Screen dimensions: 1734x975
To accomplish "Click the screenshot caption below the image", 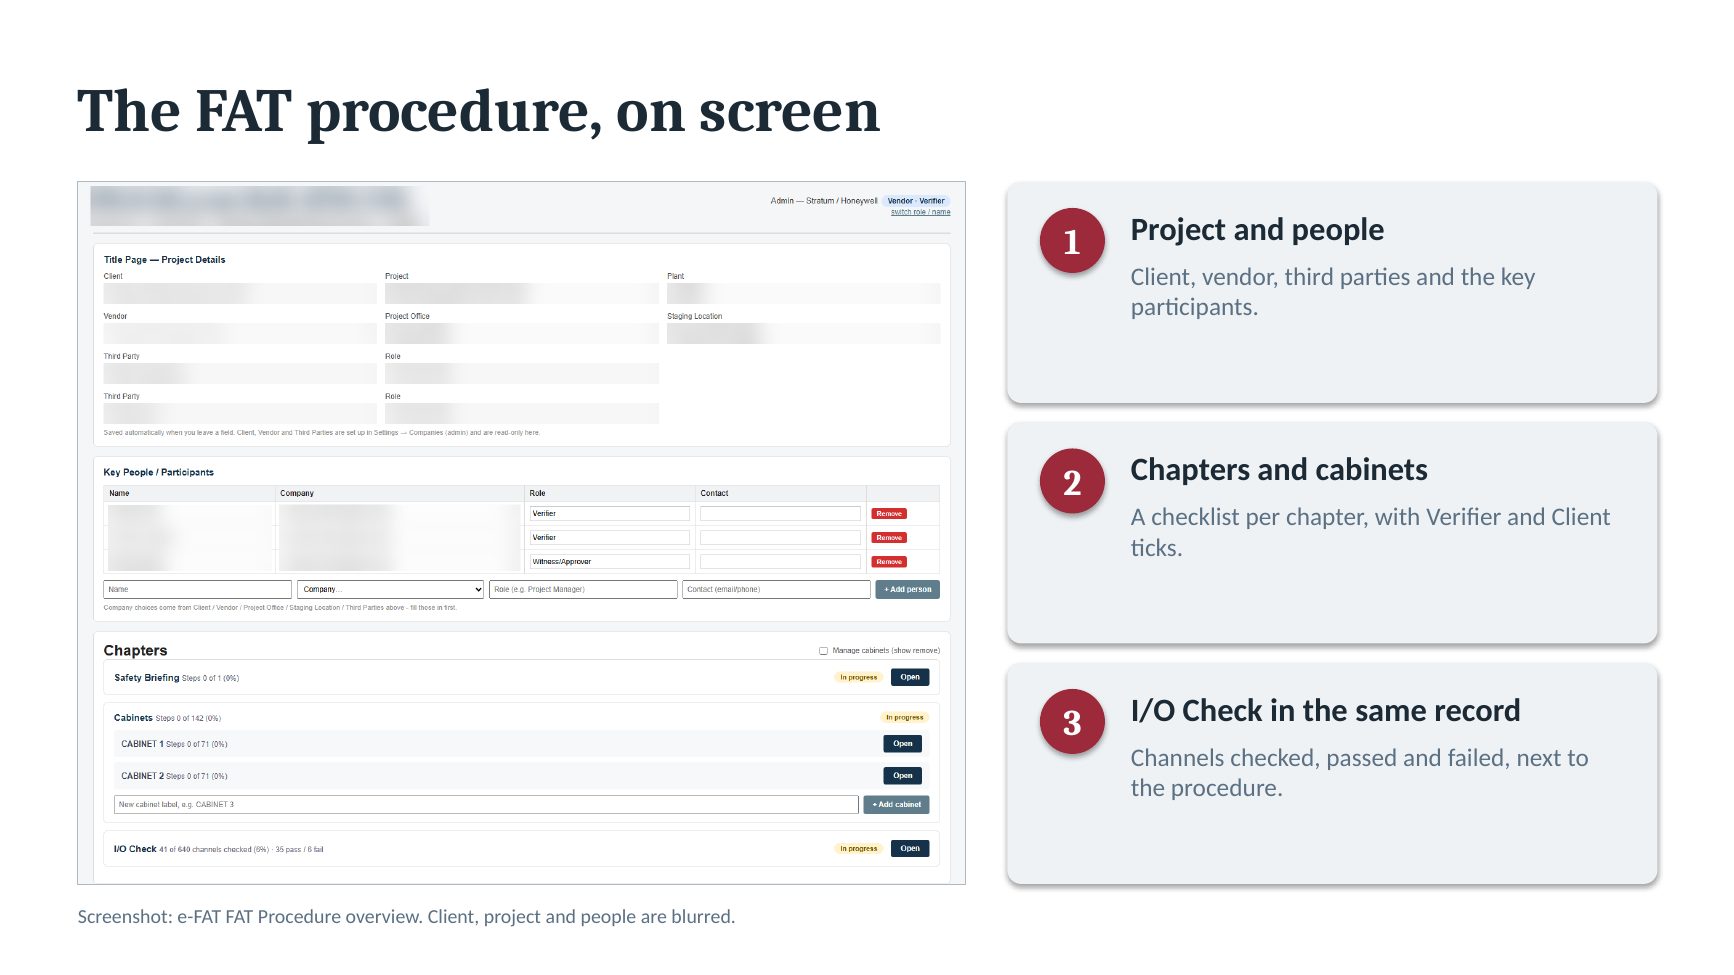I will [x=406, y=917].
